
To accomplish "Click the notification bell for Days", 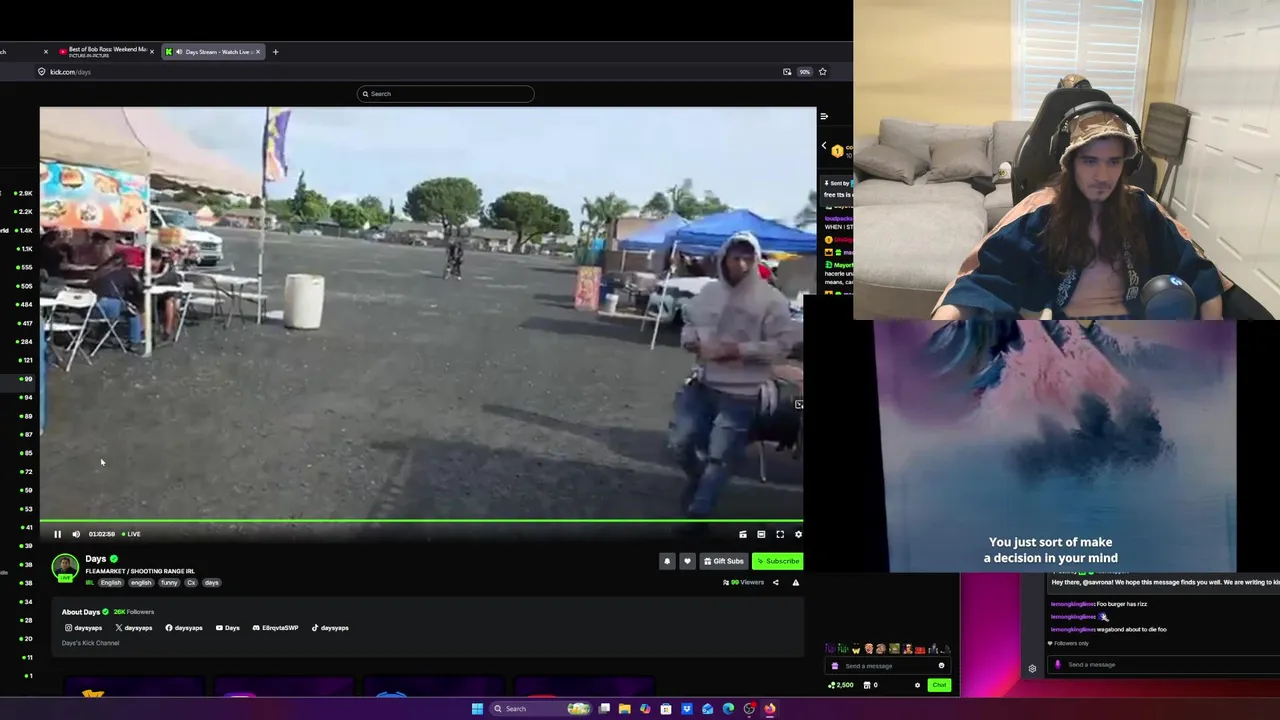I will tap(667, 561).
